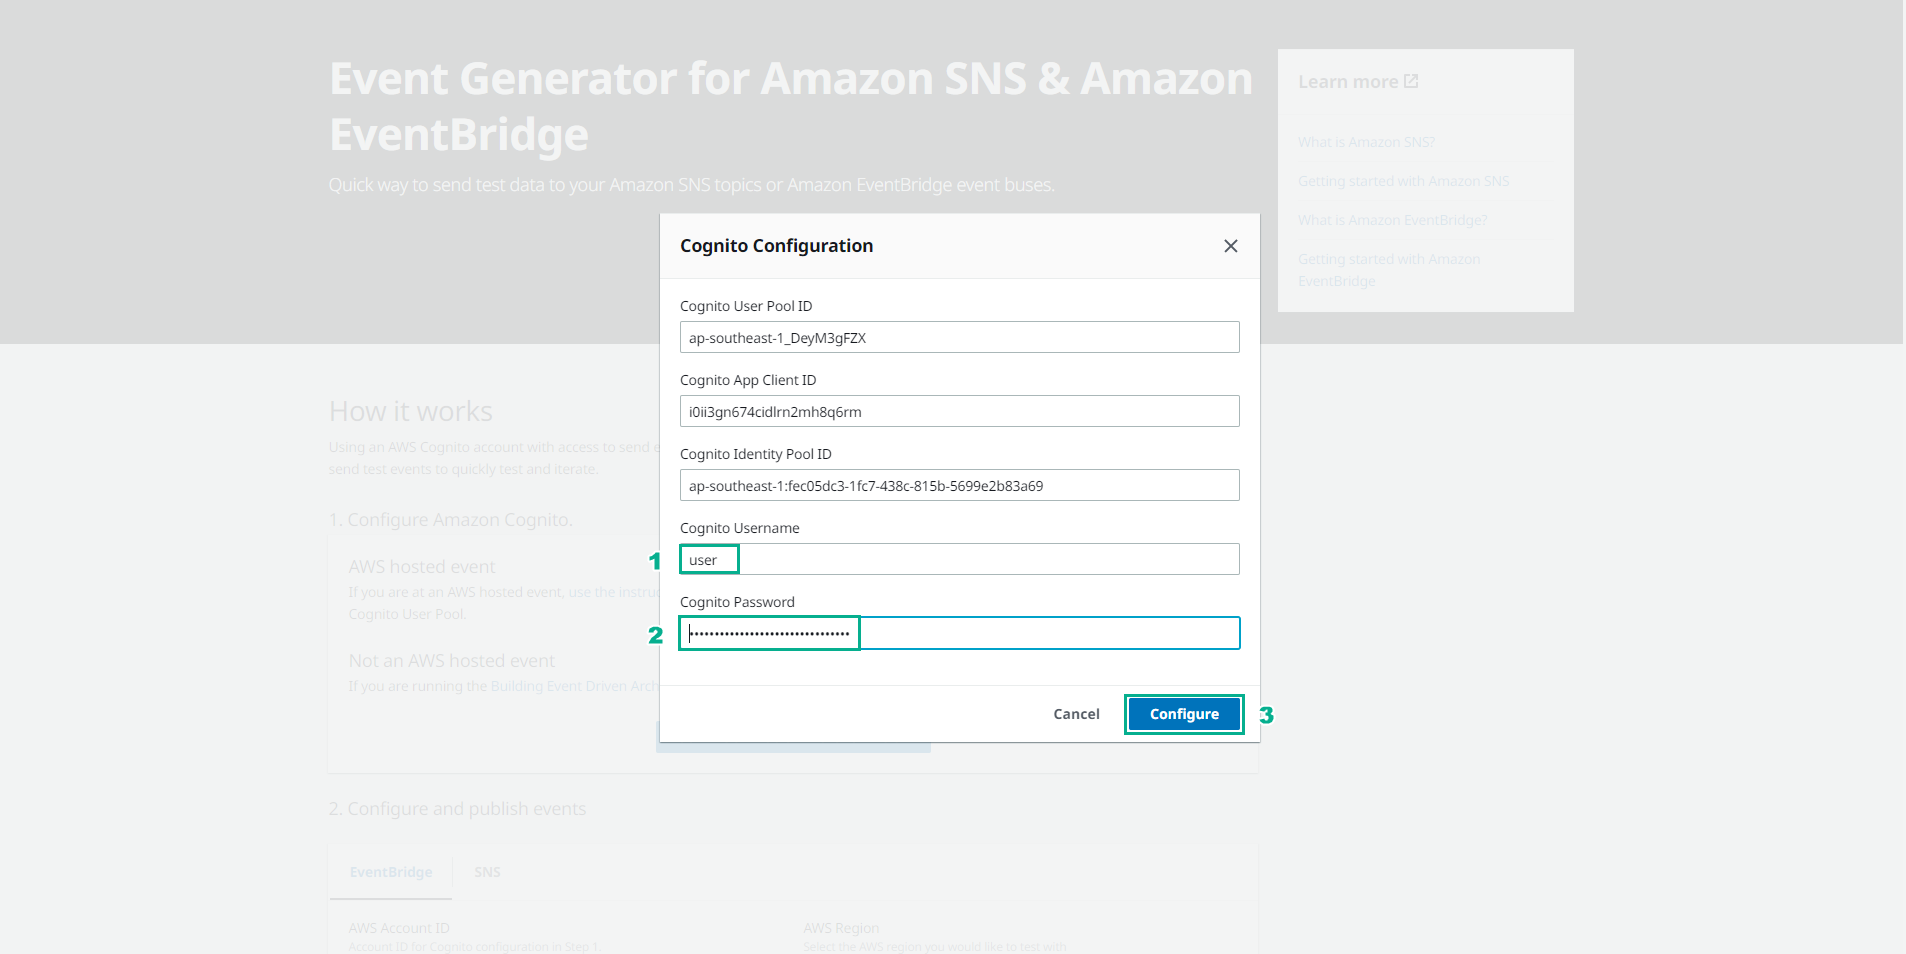Click '2. Configure and publish events' heading

tap(458, 809)
